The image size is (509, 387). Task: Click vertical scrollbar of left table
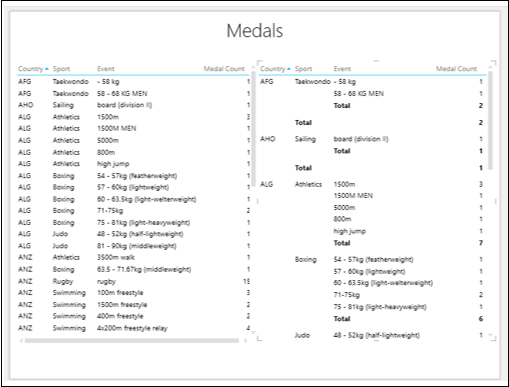click(253, 128)
